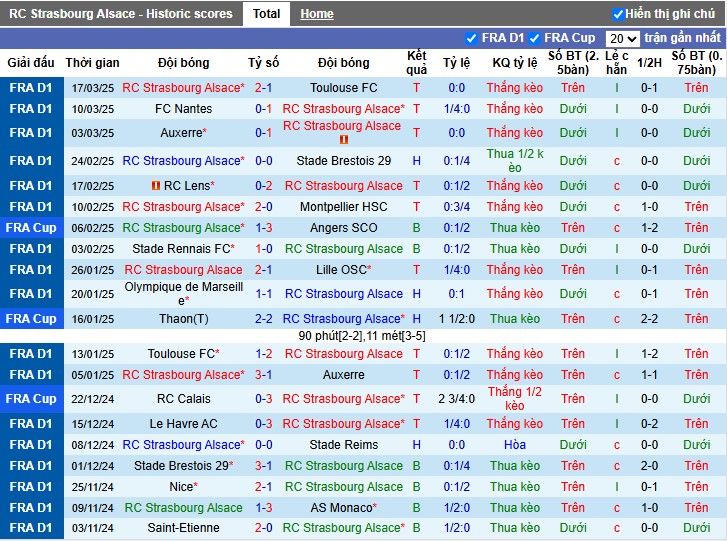Image resolution: width=727 pixels, height=541 pixels.
Task: Click Auxerre team in 05/01/25 row
Action: click(344, 375)
